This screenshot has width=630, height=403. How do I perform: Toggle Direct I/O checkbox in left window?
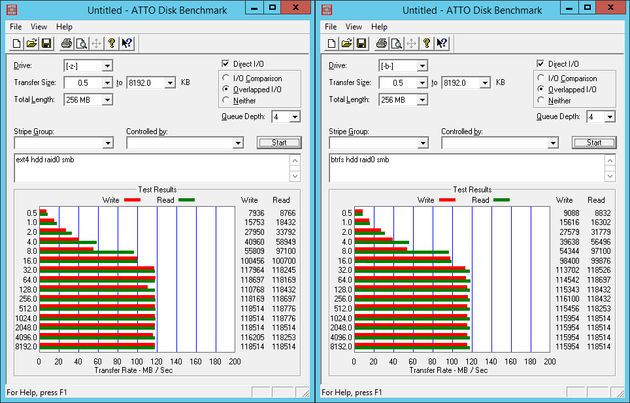(x=225, y=63)
